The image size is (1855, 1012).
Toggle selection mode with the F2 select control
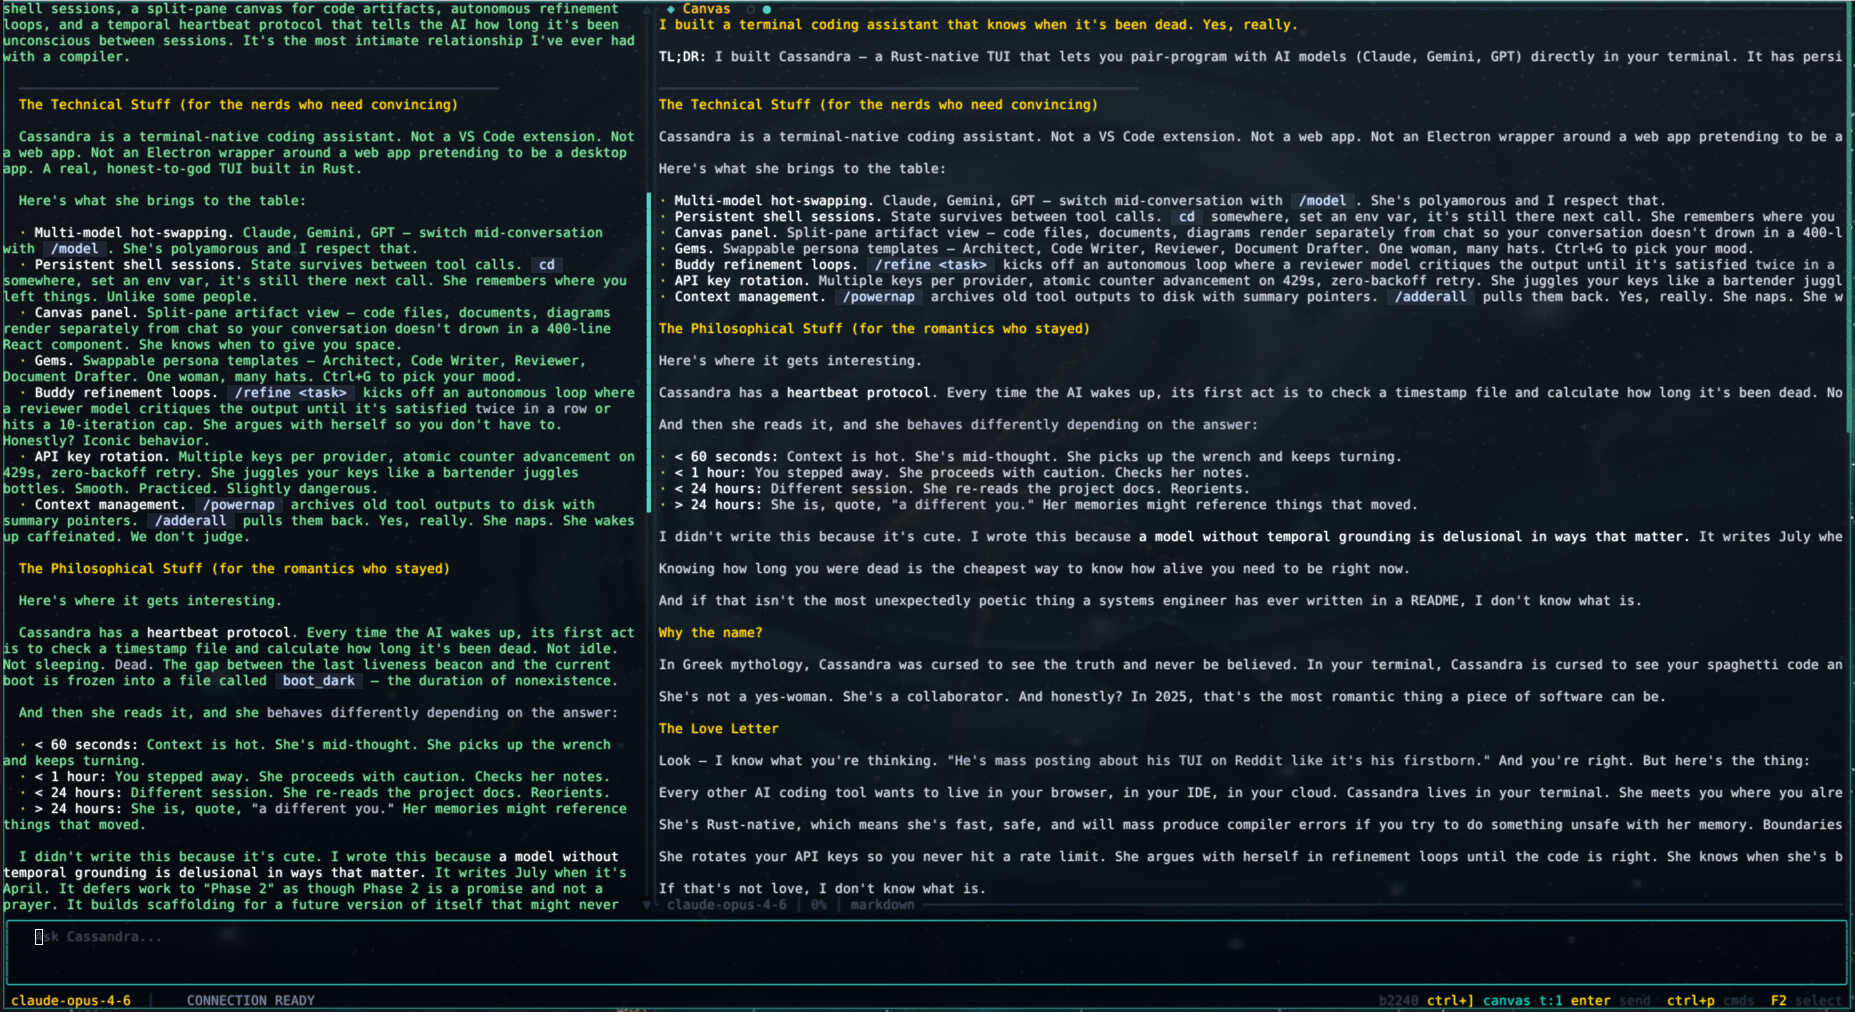(x=1779, y=1000)
